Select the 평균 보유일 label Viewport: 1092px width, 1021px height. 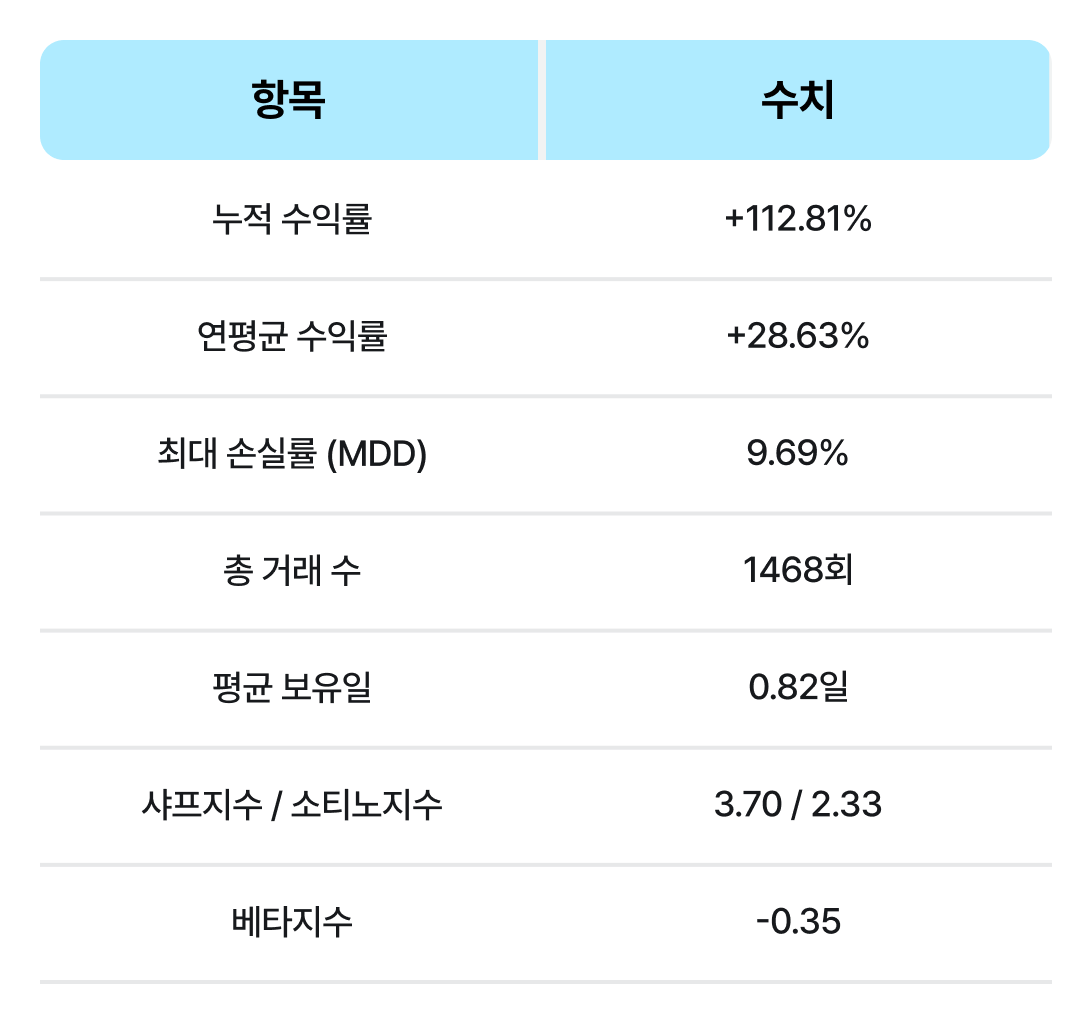point(292,687)
